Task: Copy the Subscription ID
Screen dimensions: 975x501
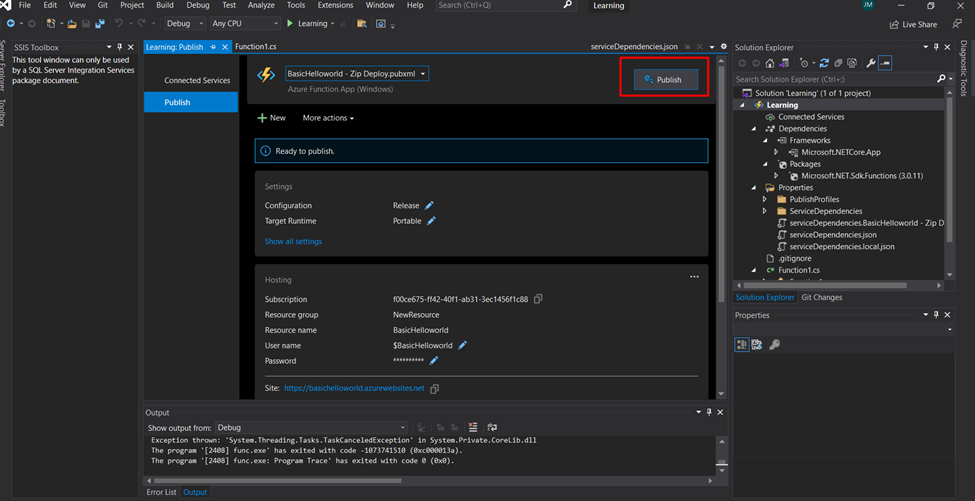Action: point(538,299)
